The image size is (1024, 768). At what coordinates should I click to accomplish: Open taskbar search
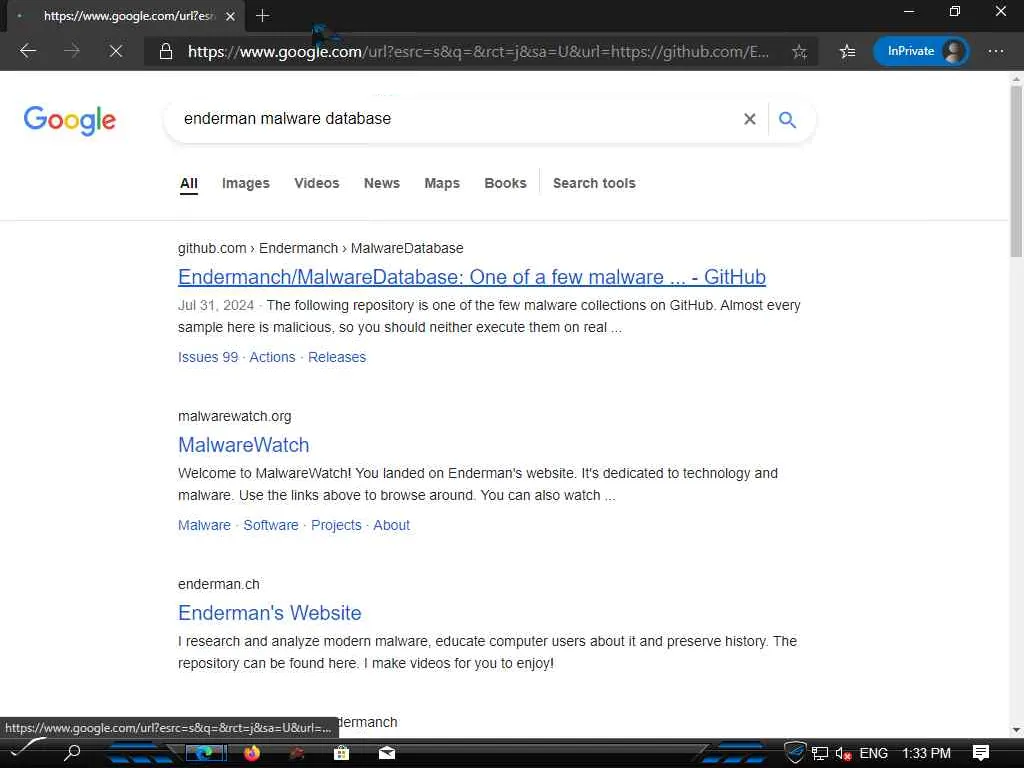click(72, 753)
